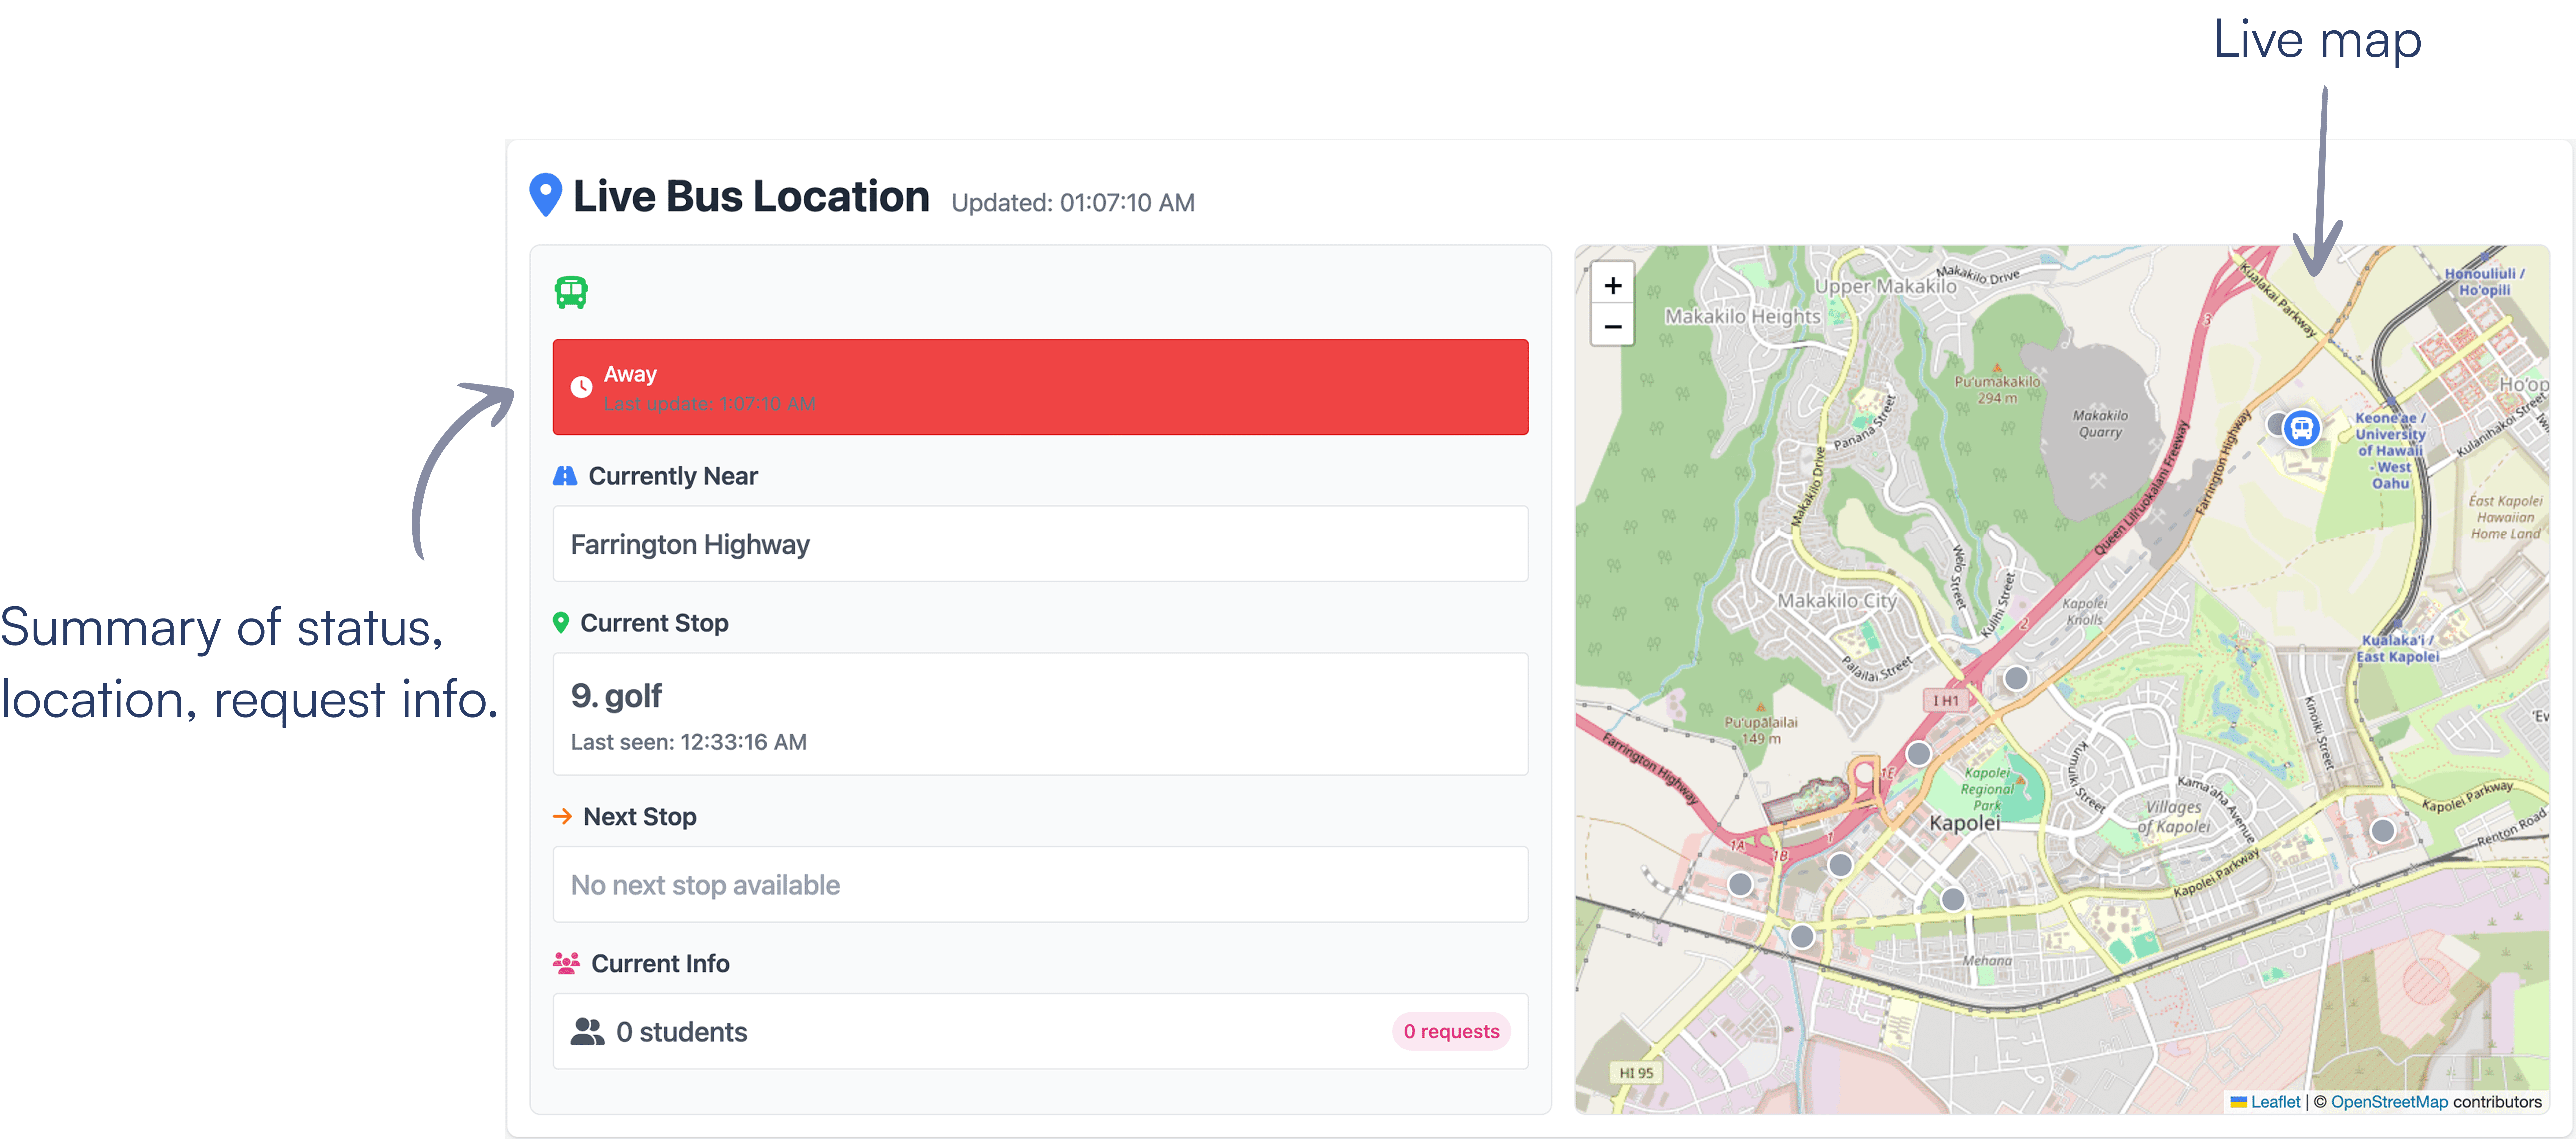Click the road icon by Currently Near
Screen dimensions: 2576x1139
coord(565,476)
